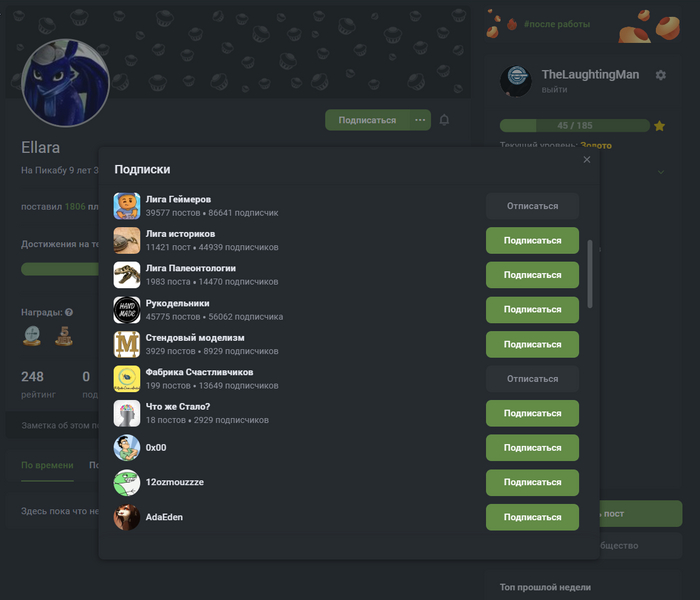This screenshot has height=600, width=700.
Task: Click the Подписаться button on Ellara's profile
Action: click(x=367, y=120)
